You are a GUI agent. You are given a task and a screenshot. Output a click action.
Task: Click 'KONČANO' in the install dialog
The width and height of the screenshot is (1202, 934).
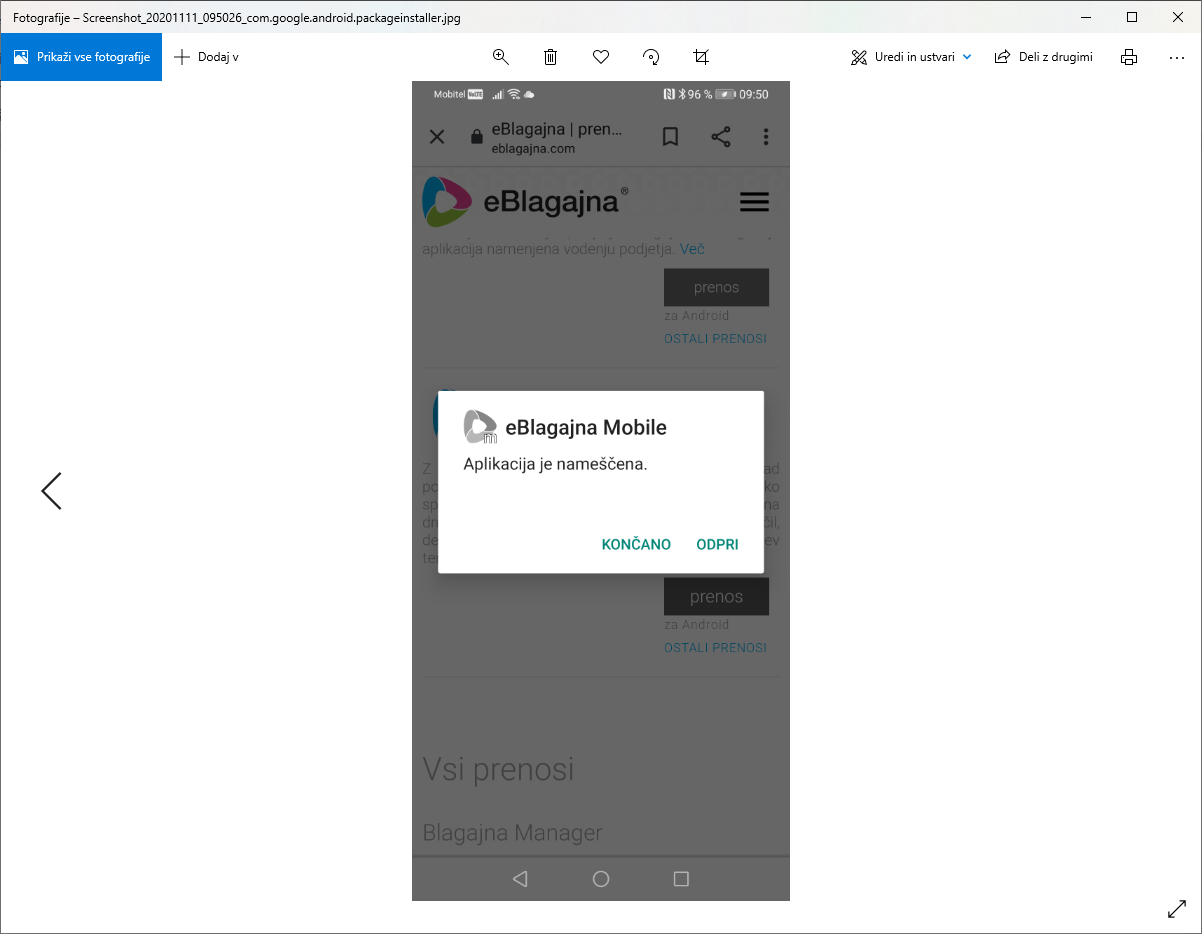[636, 545]
